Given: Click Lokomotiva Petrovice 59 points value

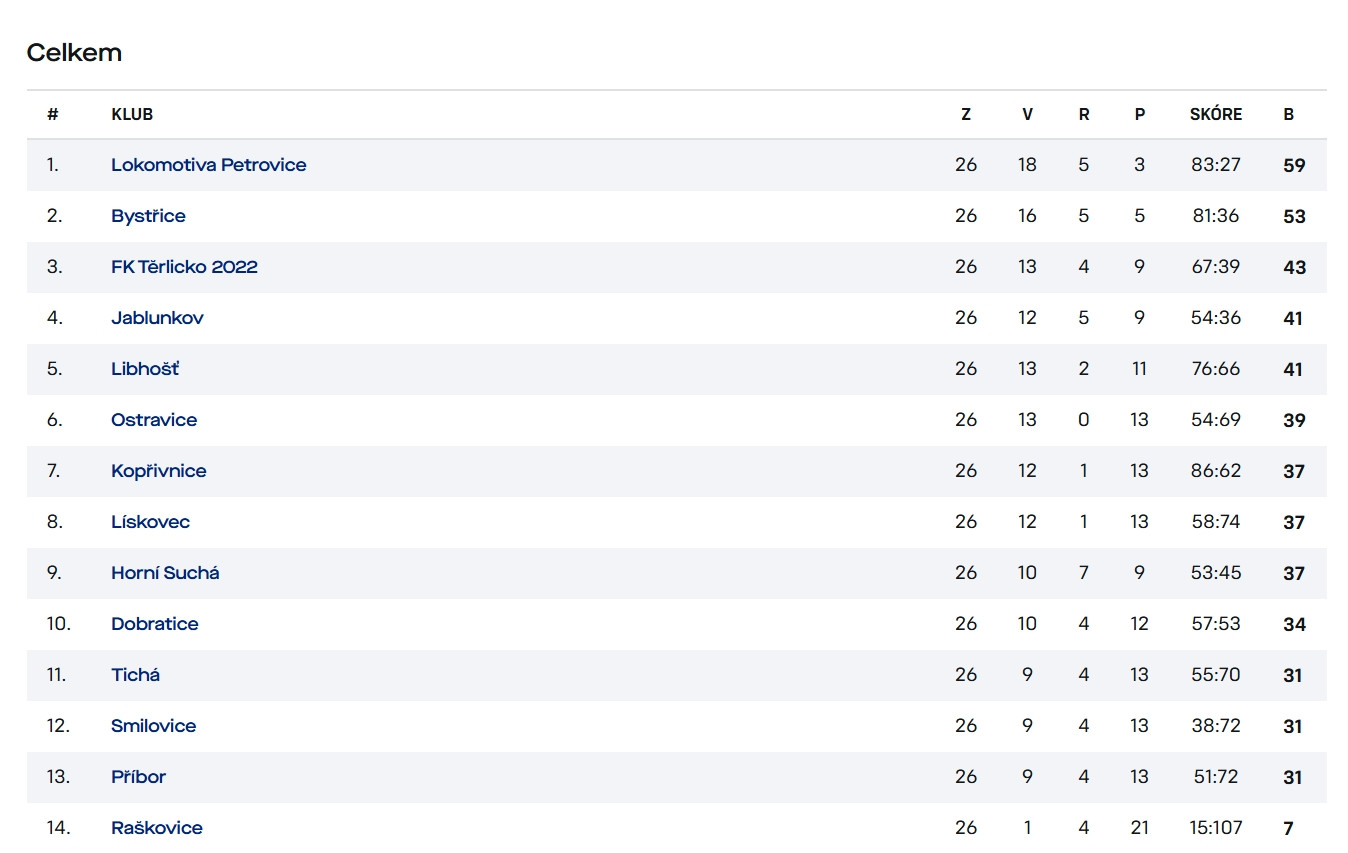Looking at the screenshot, I should [1294, 165].
